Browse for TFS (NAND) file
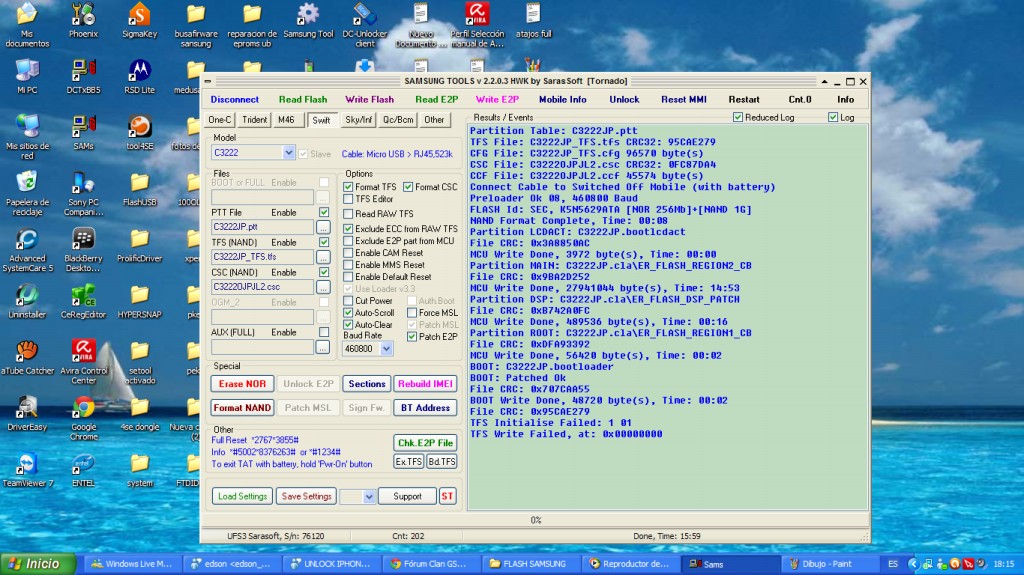1024x575 pixels. point(323,257)
